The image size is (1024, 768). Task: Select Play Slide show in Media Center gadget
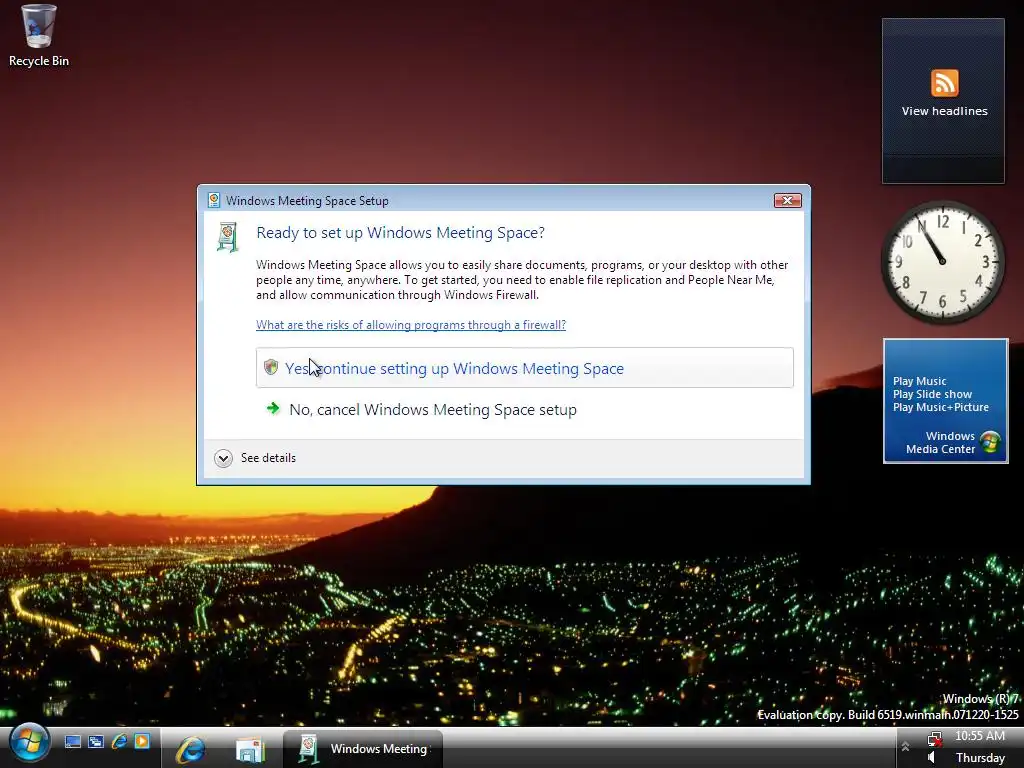(933, 394)
